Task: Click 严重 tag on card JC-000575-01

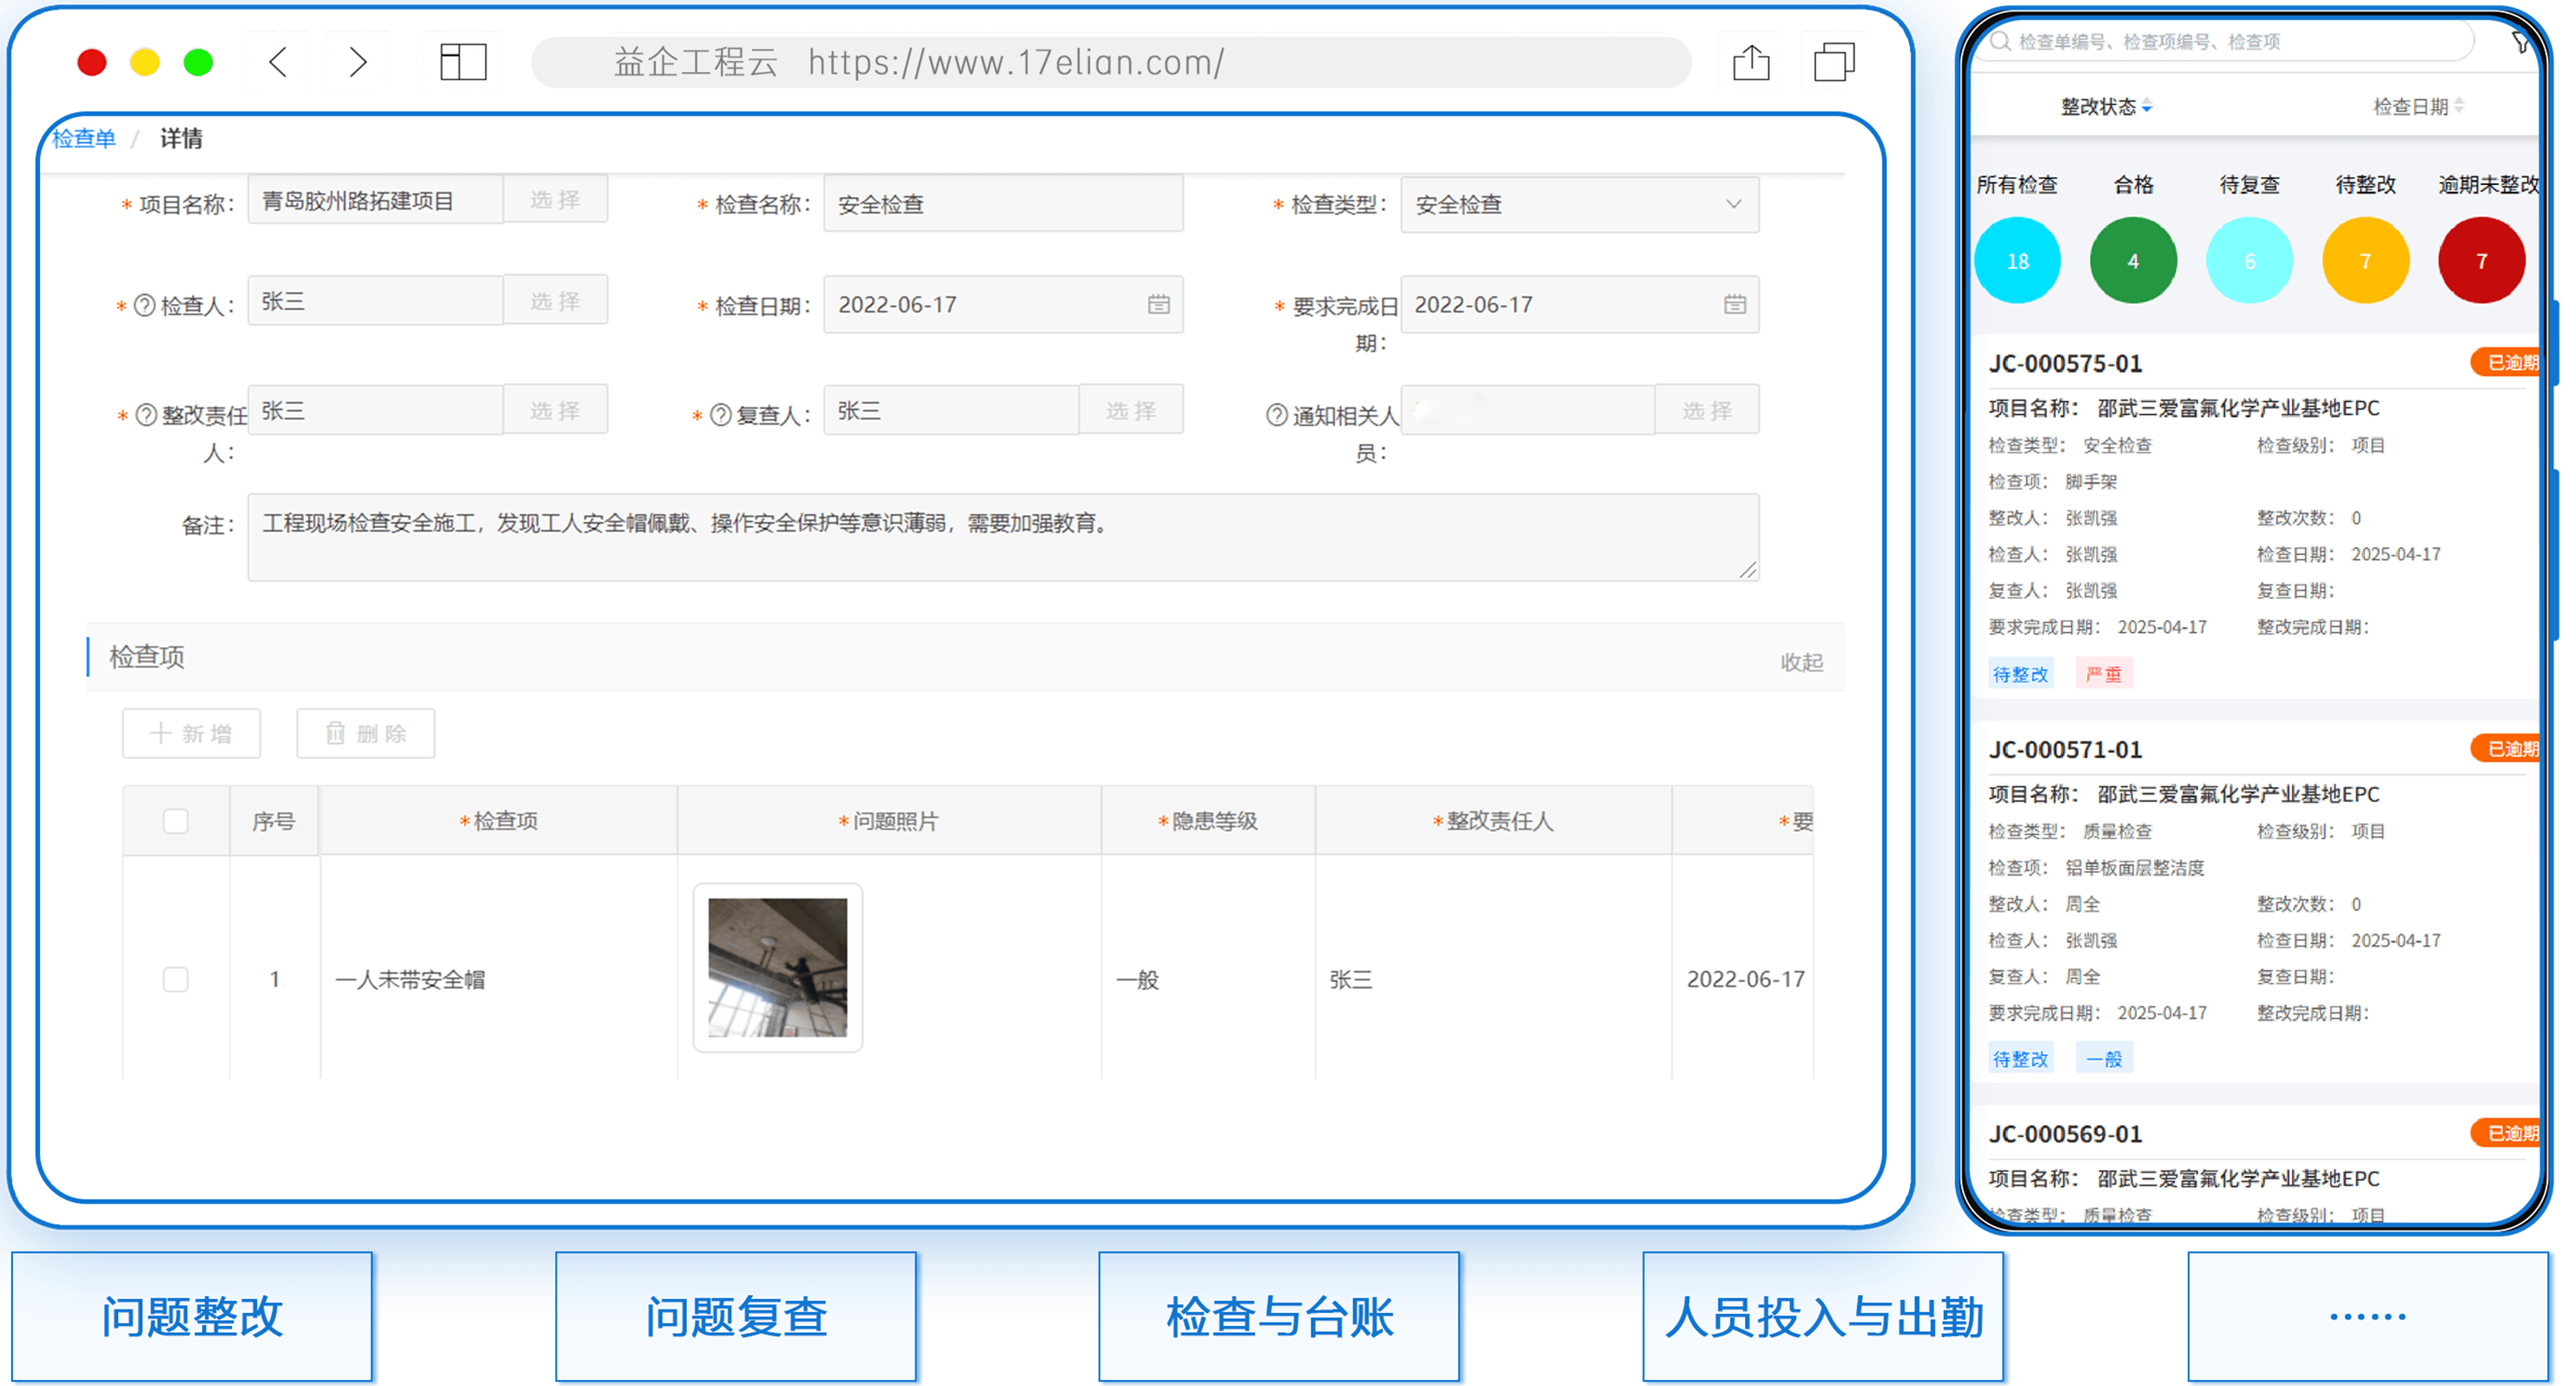Action: pyautogui.click(x=2104, y=674)
